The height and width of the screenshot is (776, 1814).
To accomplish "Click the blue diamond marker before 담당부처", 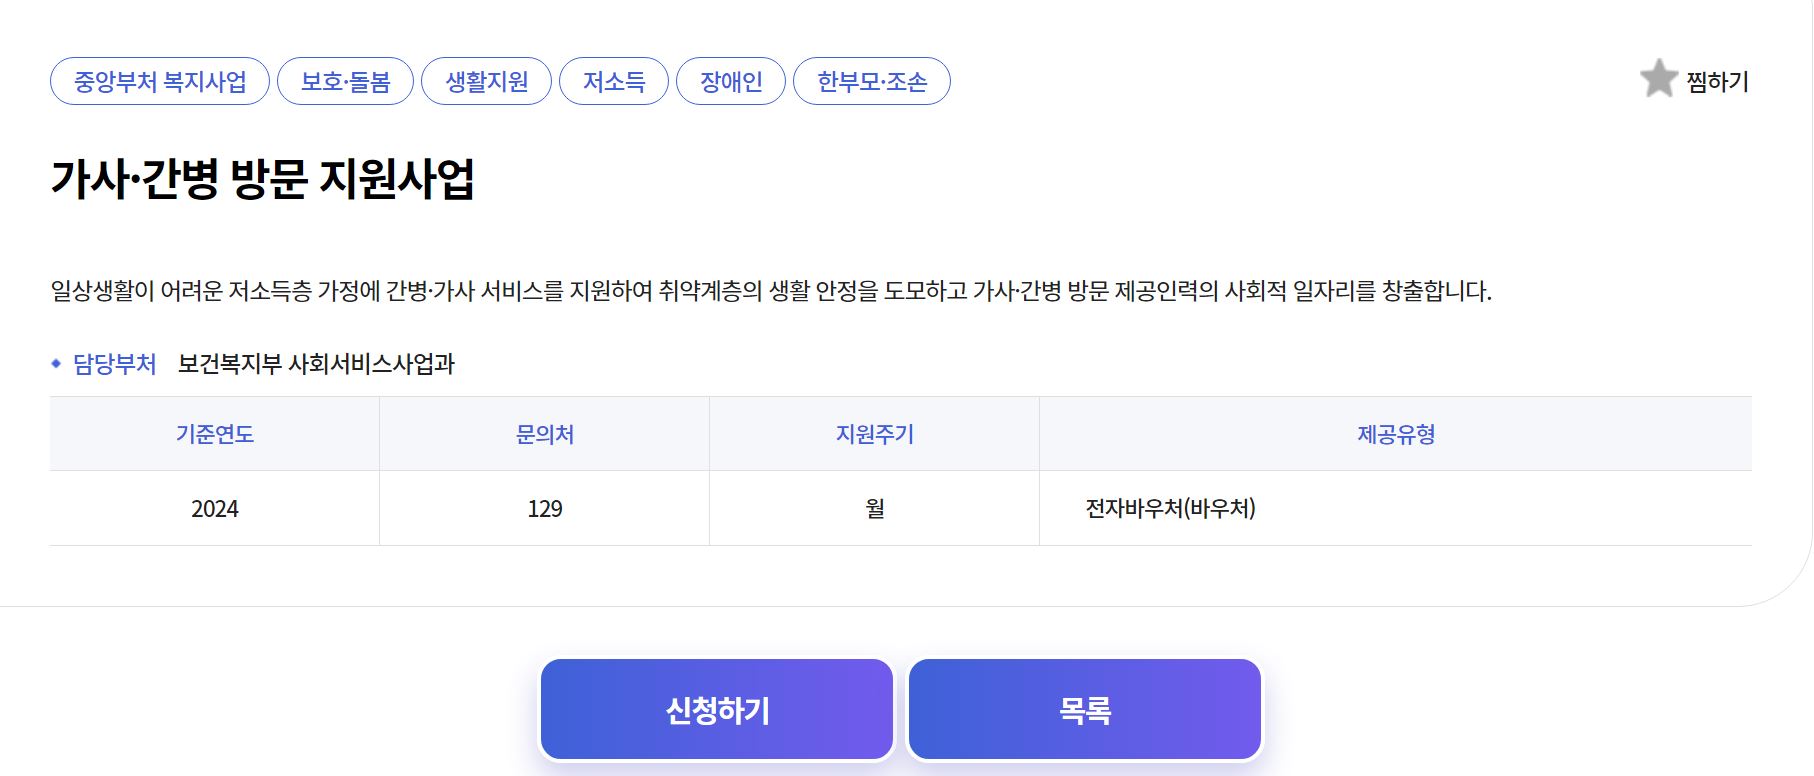I will click(x=56, y=364).
